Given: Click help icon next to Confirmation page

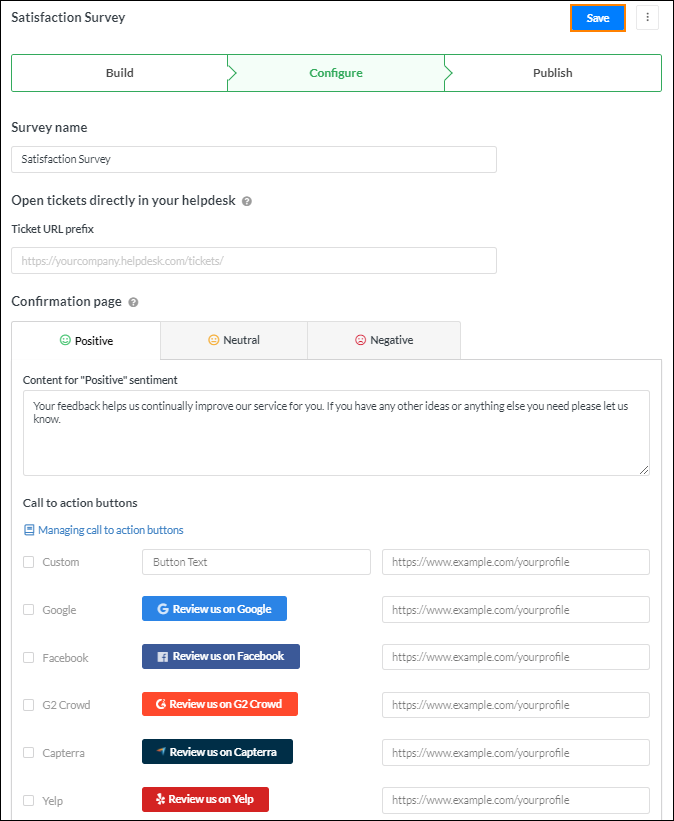Looking at the screenshot, I should 134,302.
